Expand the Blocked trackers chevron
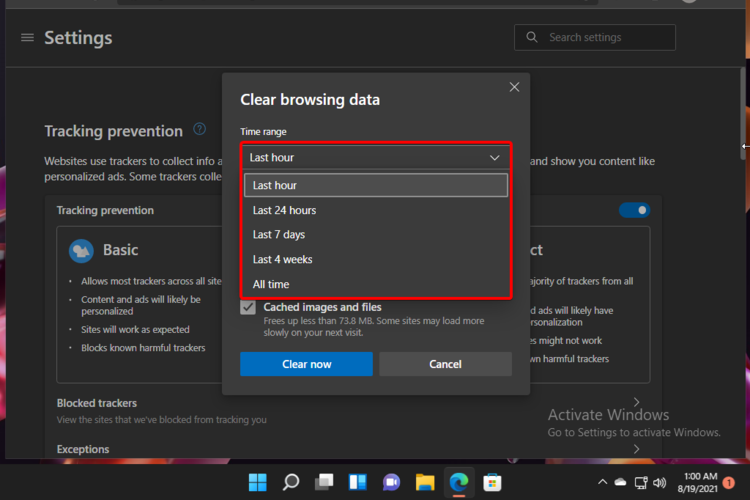The width and height of the screenshot is (750, 500). tap(636, 402)
